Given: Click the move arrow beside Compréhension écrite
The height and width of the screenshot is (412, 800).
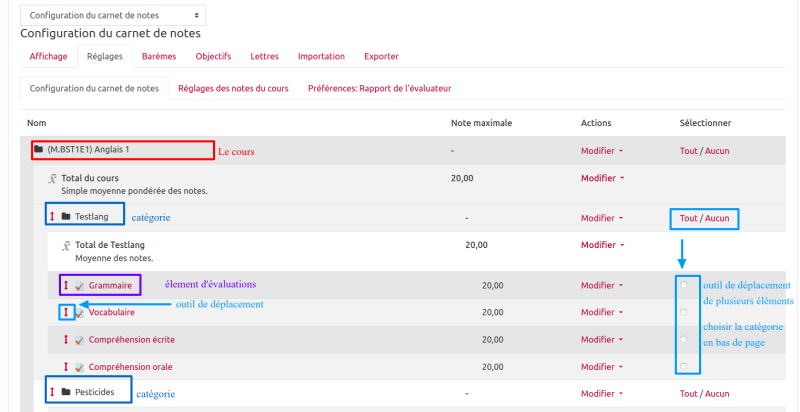Looking at the screenshot, I should click(66, 340).
